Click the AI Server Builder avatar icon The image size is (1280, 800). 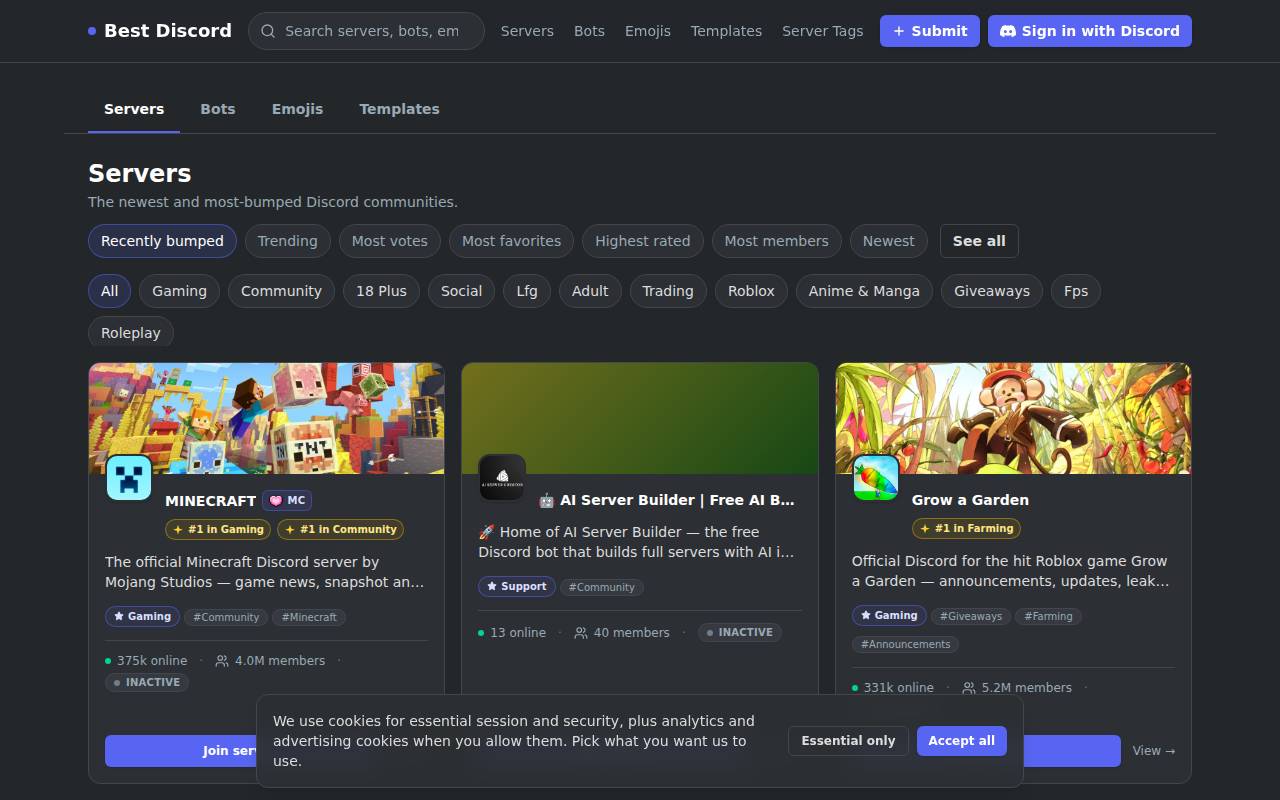502,478
